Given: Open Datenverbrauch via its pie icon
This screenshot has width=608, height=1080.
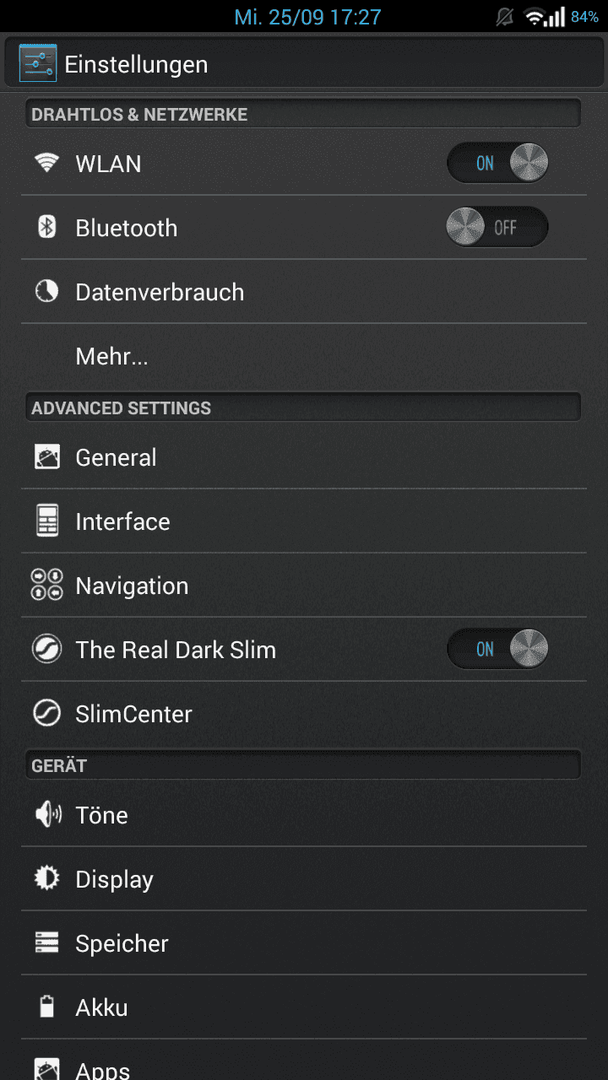Looking at the screenshot, I should click(x=46, y=291).
